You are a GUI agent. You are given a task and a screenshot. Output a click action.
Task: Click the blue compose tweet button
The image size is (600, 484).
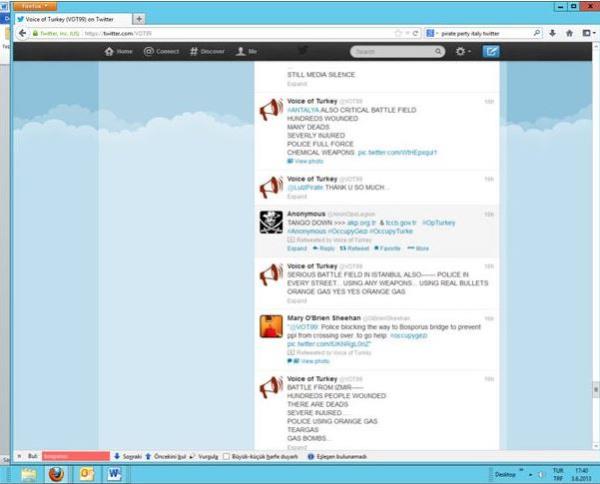[x=491, y=51]
